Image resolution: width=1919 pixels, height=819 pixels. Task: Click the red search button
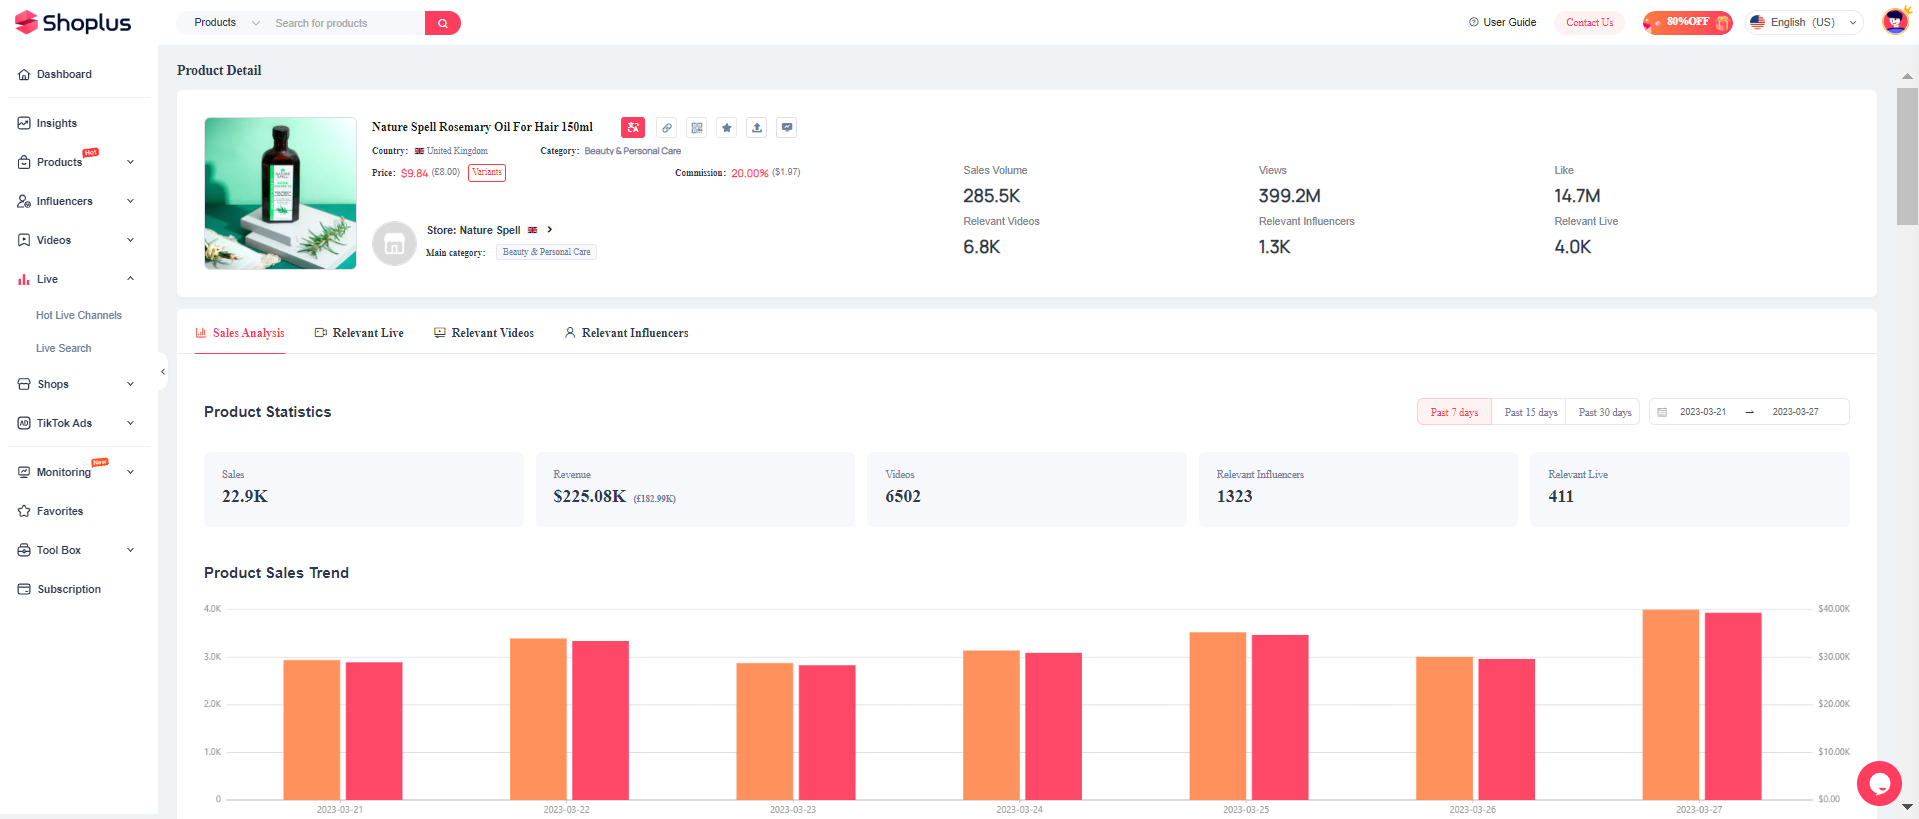pos(442,23)
